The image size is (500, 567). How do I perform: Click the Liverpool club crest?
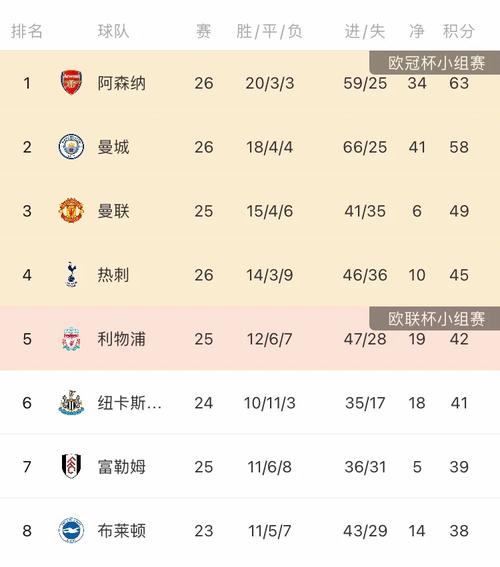click(x=71, y=339)
